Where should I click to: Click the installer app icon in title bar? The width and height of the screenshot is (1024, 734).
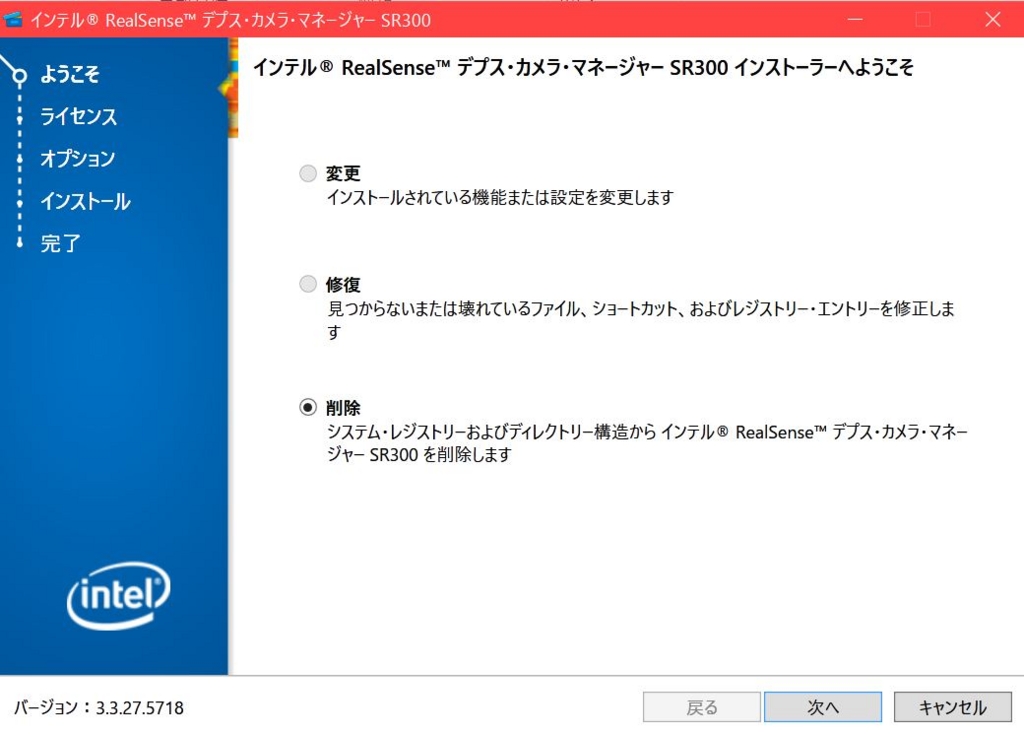click(x=13, y=20)
